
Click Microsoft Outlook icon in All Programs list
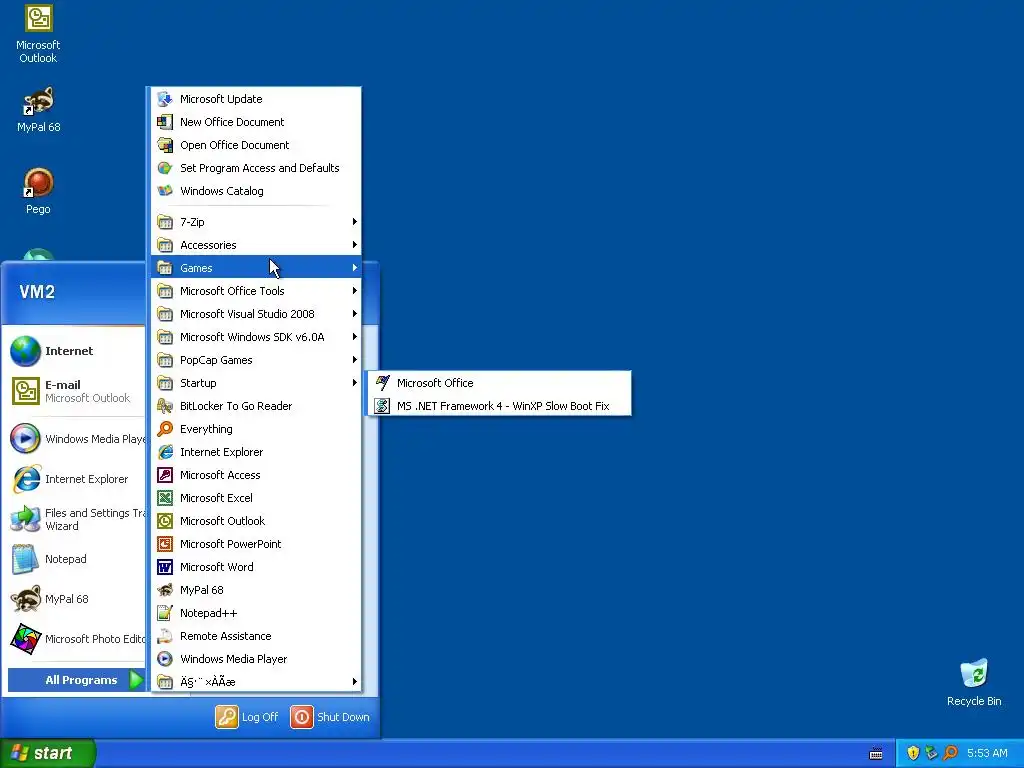(x=165, y=520)
